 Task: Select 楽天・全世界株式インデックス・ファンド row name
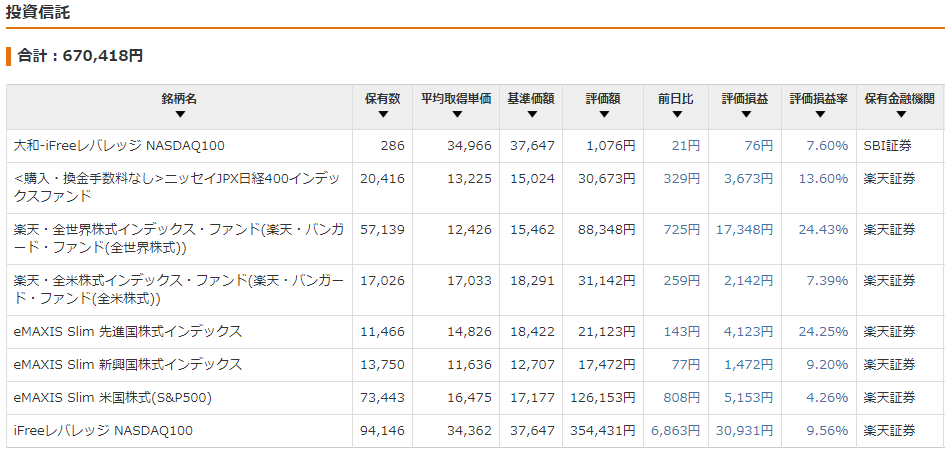pos(179,239)
